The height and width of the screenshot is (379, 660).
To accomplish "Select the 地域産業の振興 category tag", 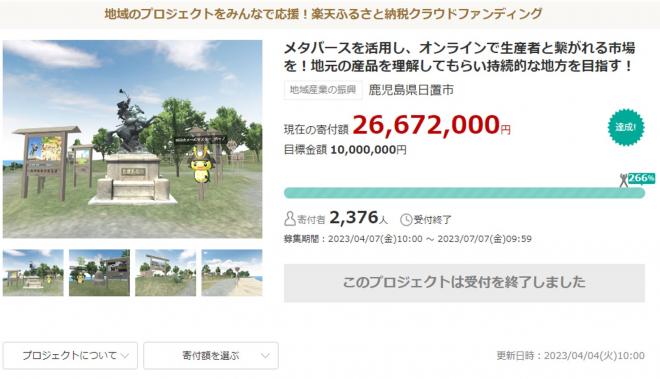I will [323, 90].
